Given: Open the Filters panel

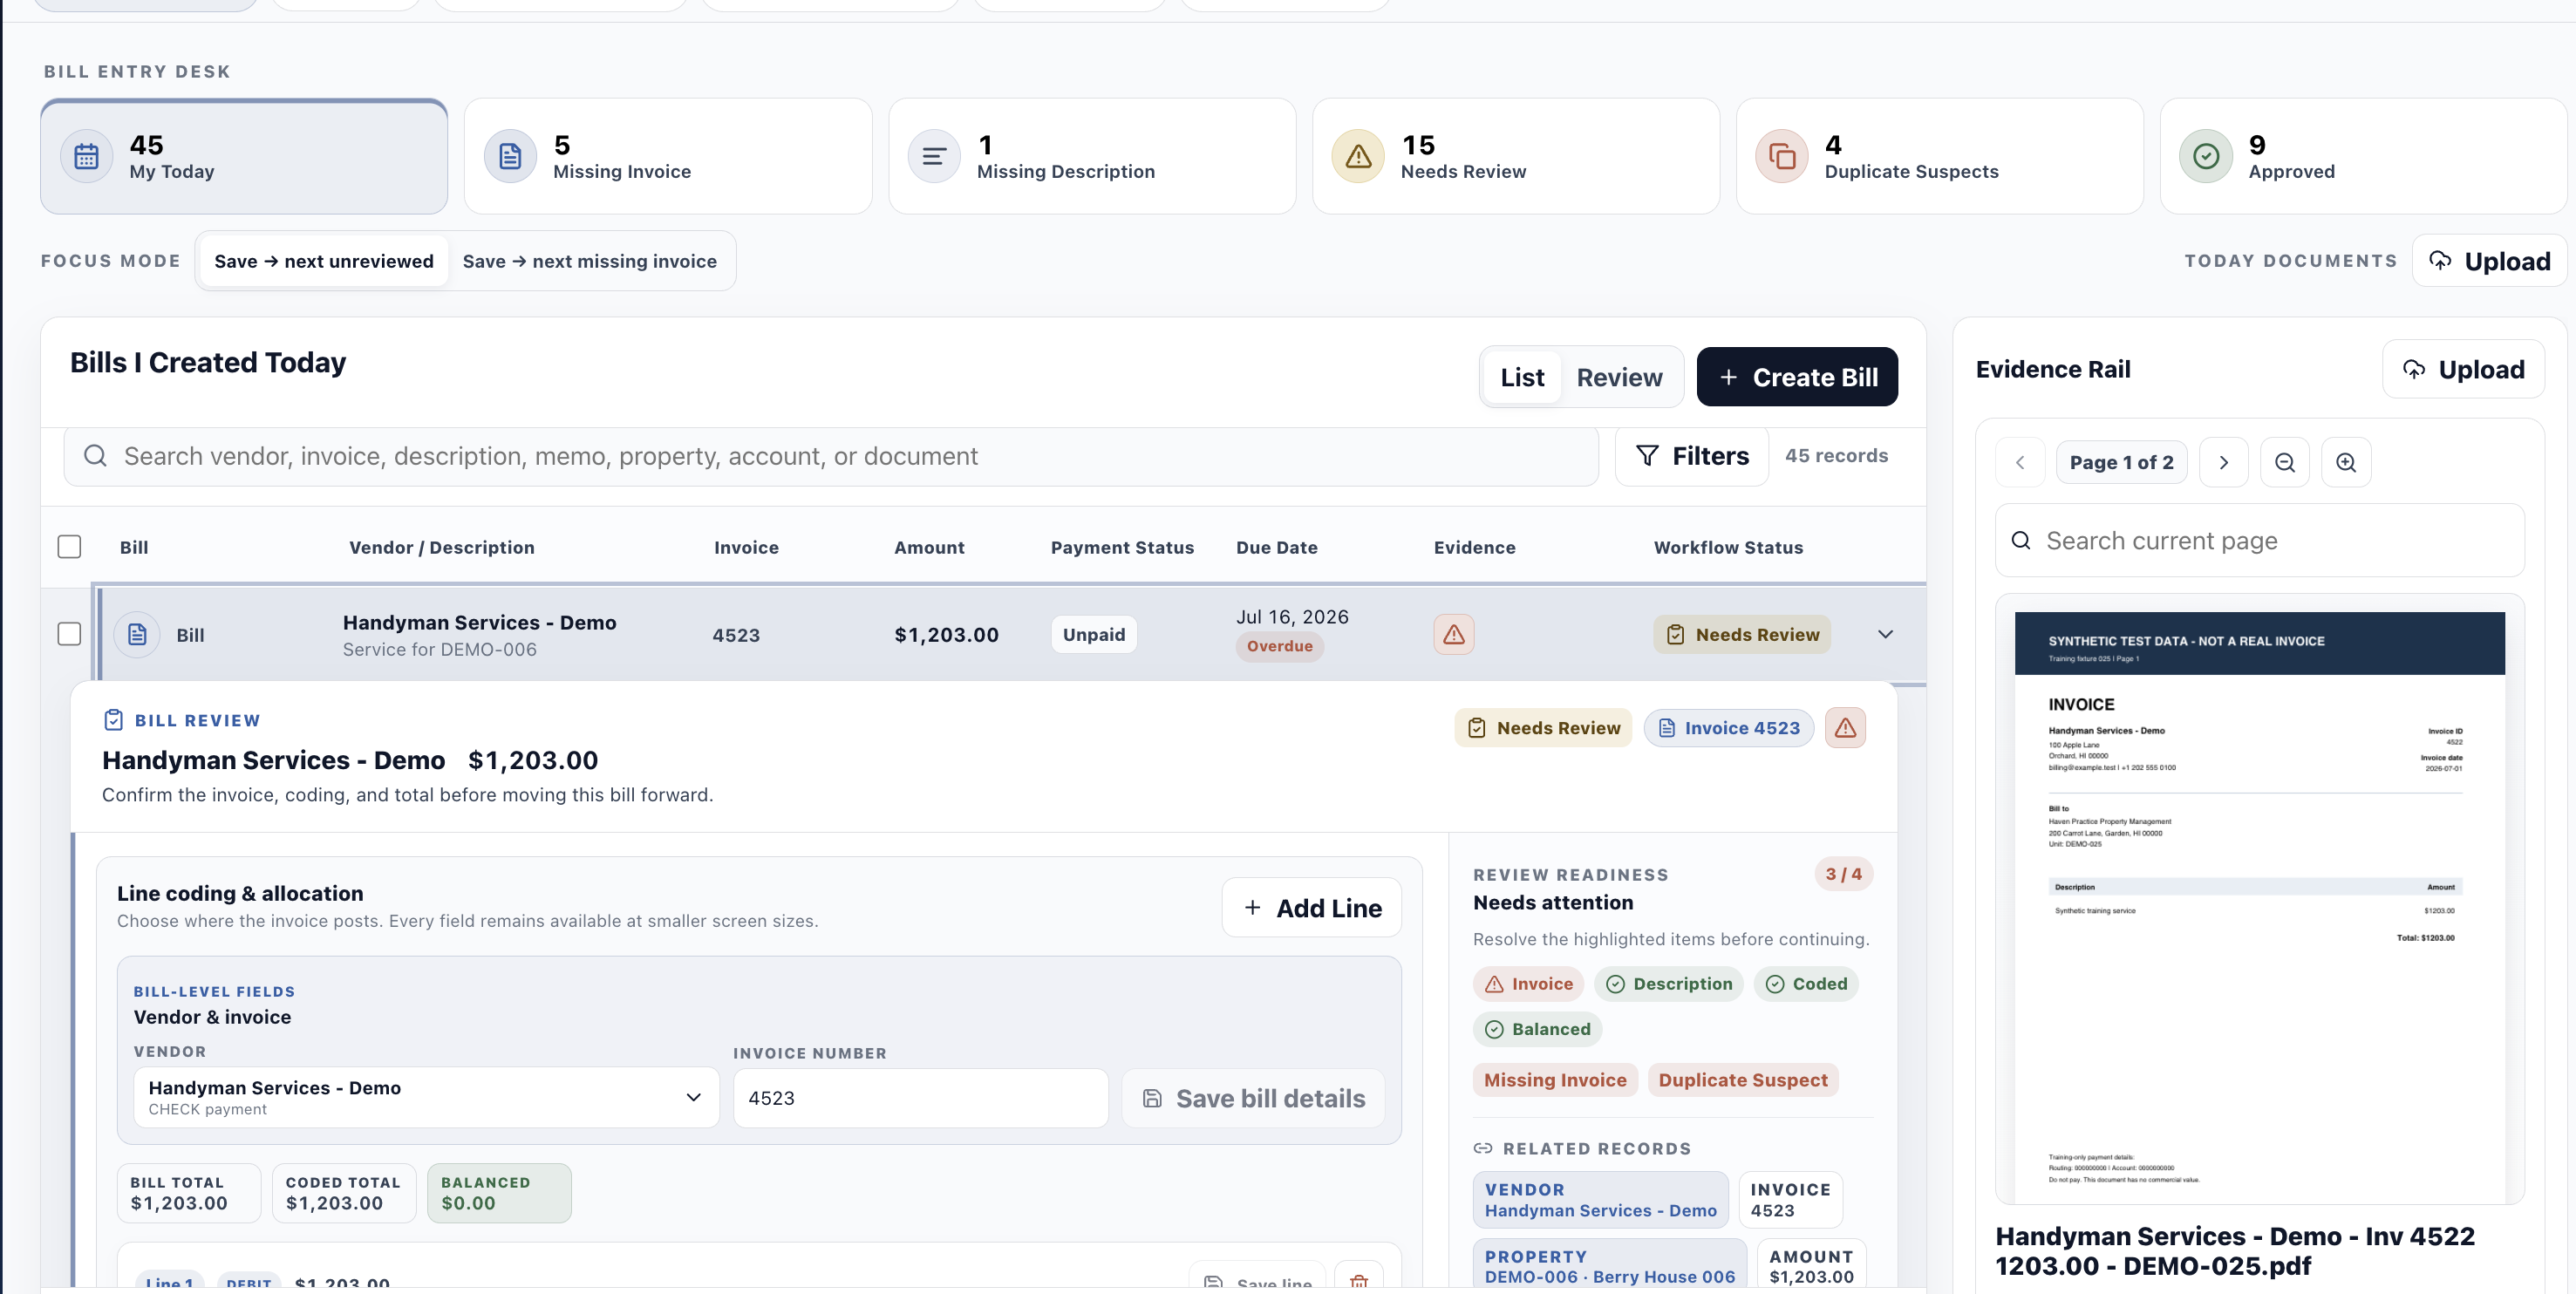Looking at the screenshot, I should point(1692,456).
